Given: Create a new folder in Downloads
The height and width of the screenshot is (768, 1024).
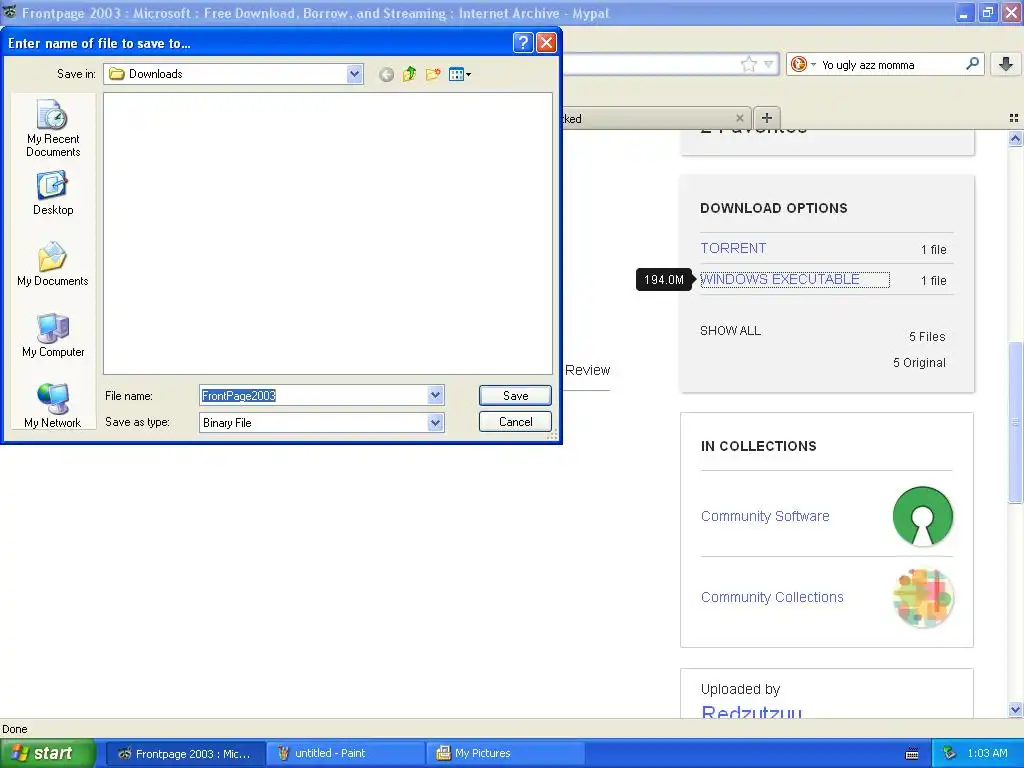Looking at the screenshot, I should (432, 74).
